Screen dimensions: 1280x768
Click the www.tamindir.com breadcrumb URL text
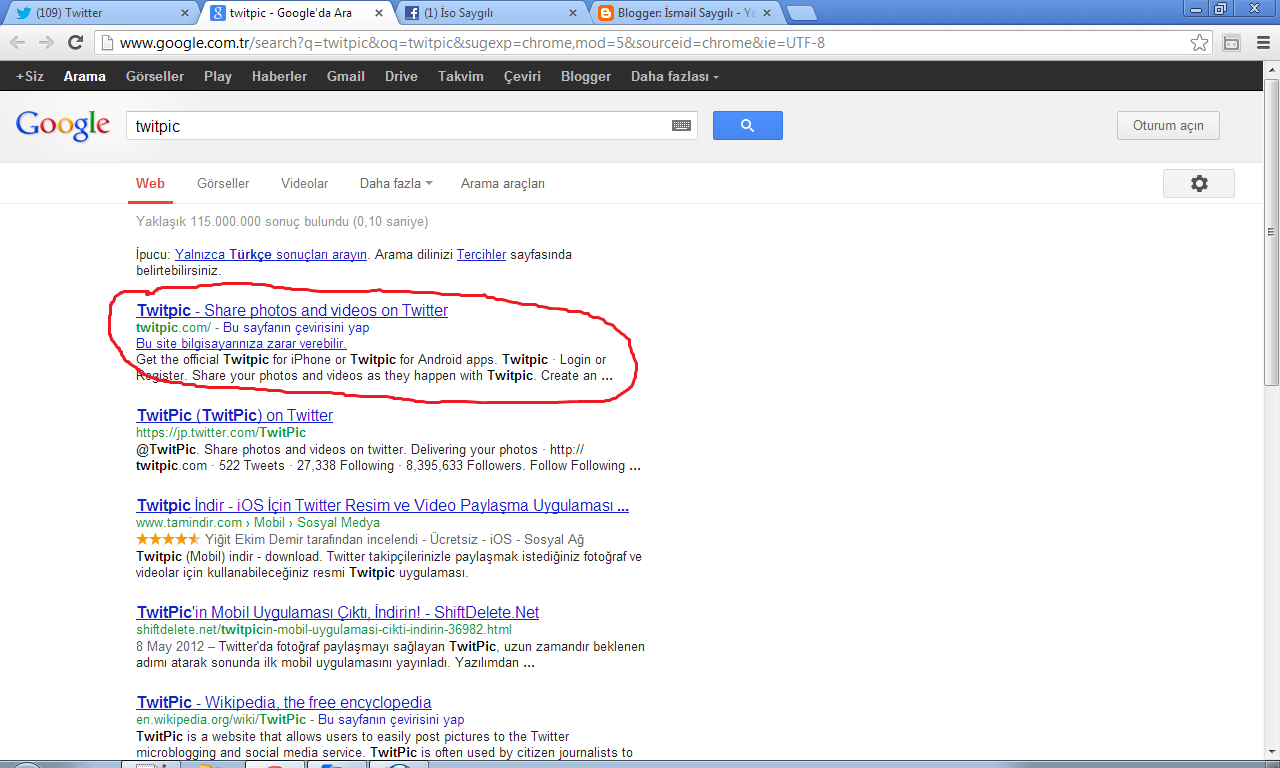click(258, 522)
